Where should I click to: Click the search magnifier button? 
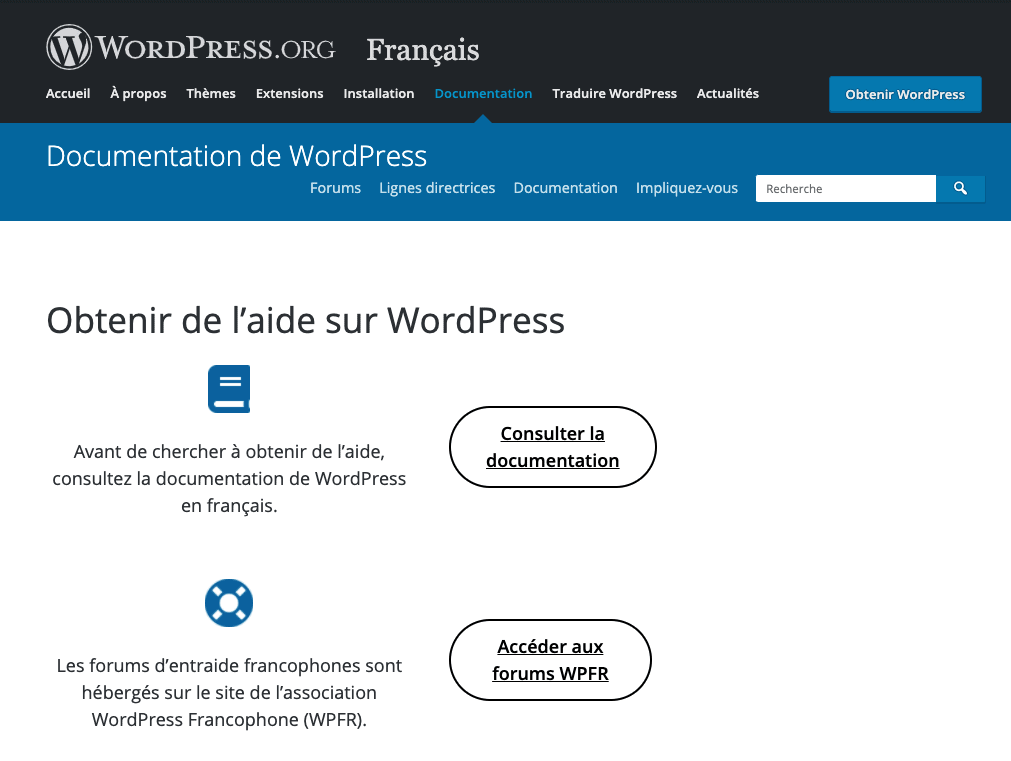[x=960, y=188]
